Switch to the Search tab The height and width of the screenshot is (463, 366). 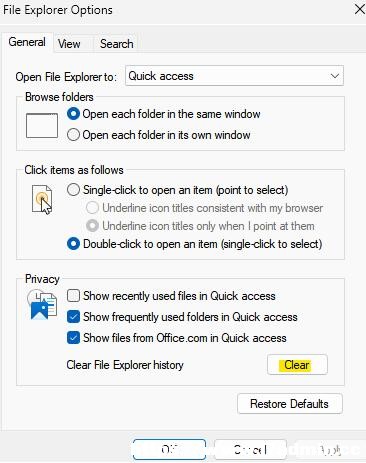click(x=117, y=44)
